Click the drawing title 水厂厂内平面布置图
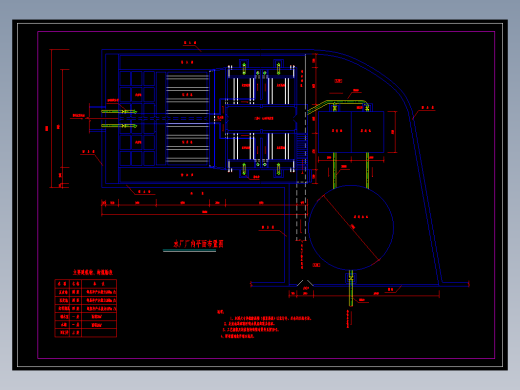The height and width of the screenshot is (390, 520). pyautogui.click(x=198, y=244)
